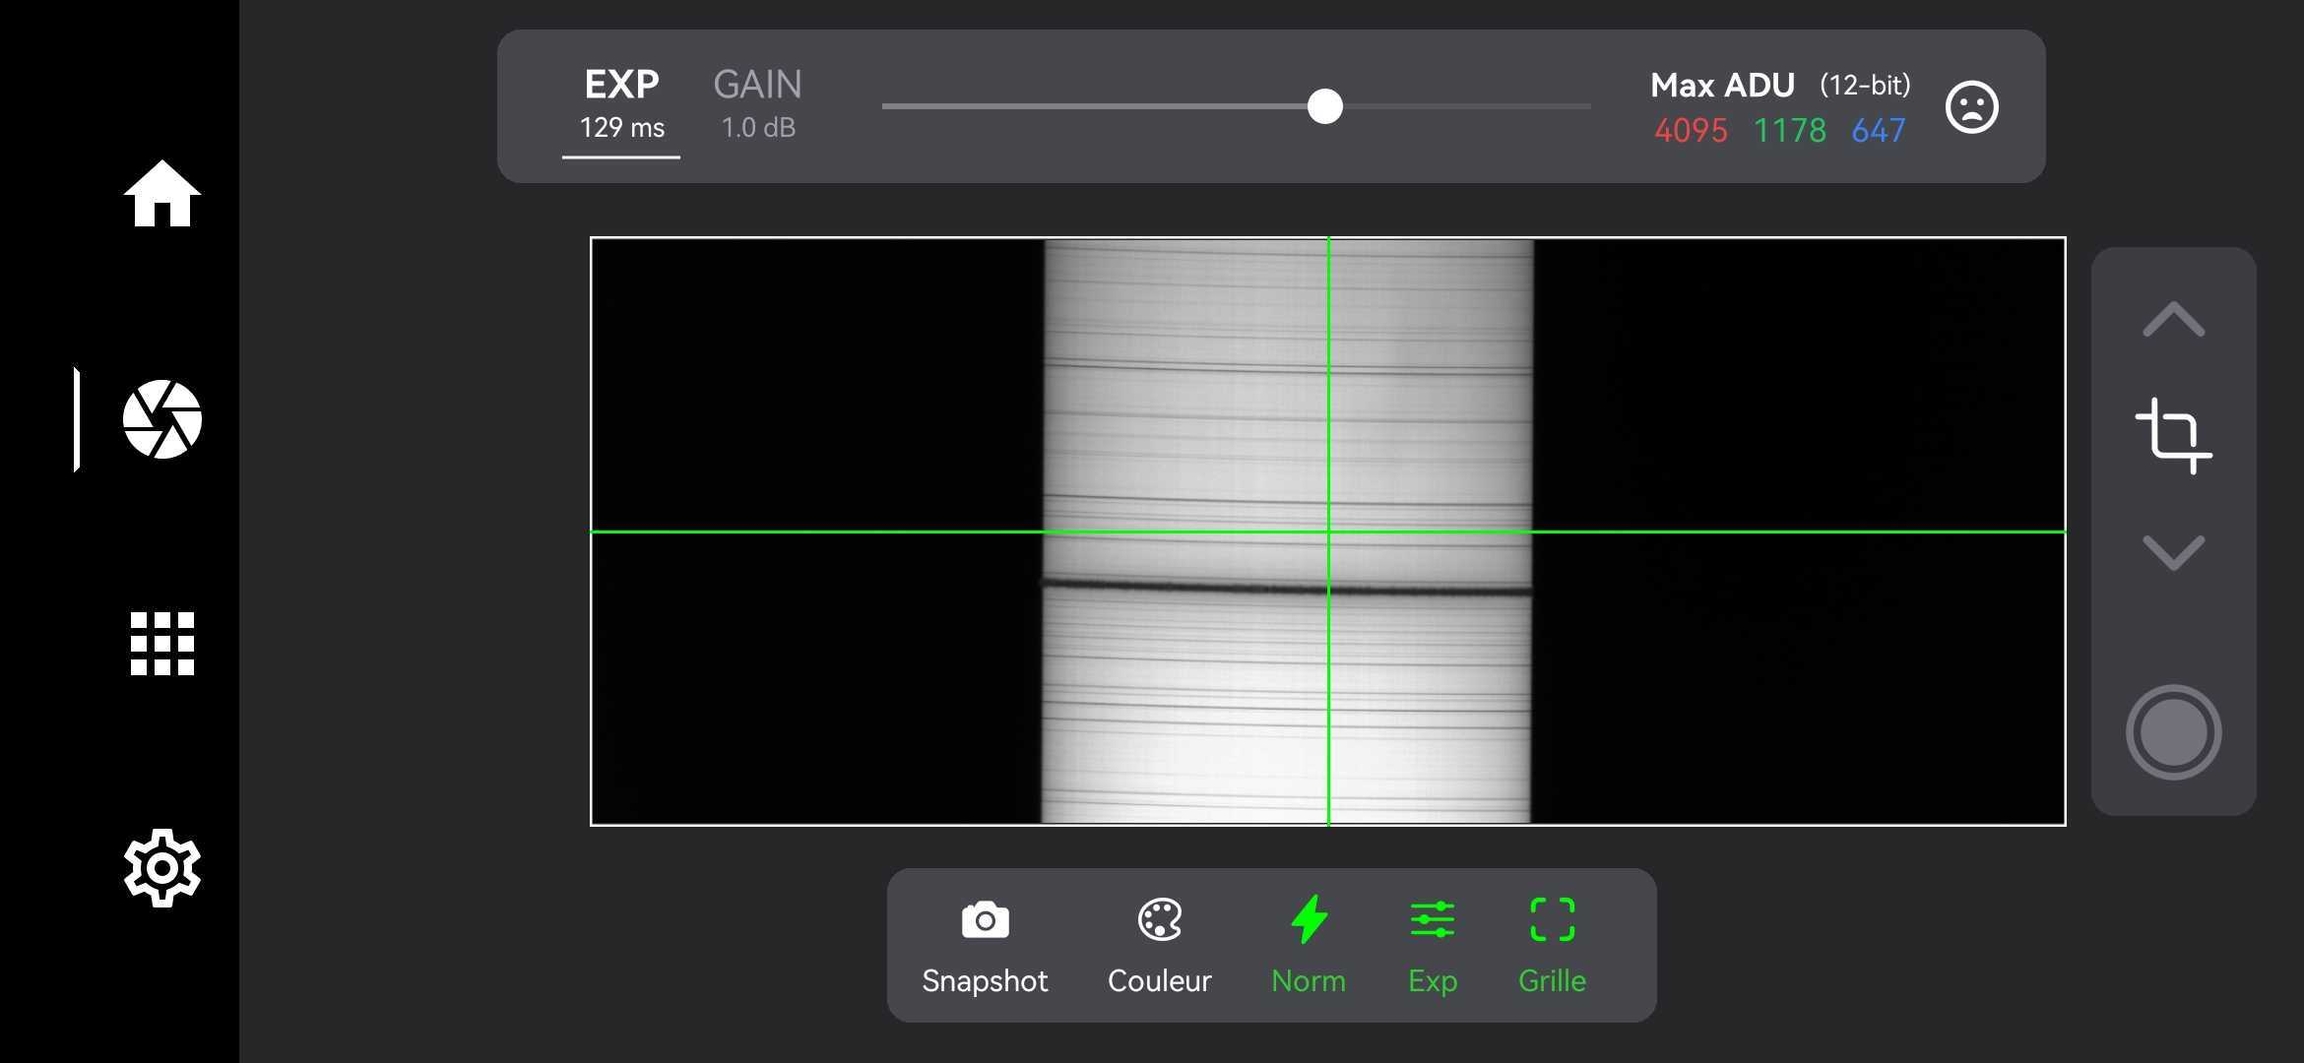The height and width of the screenshot is (1063, 2304).
Task: Toggle the Norm lightning option
Action: coord(1308,944)
